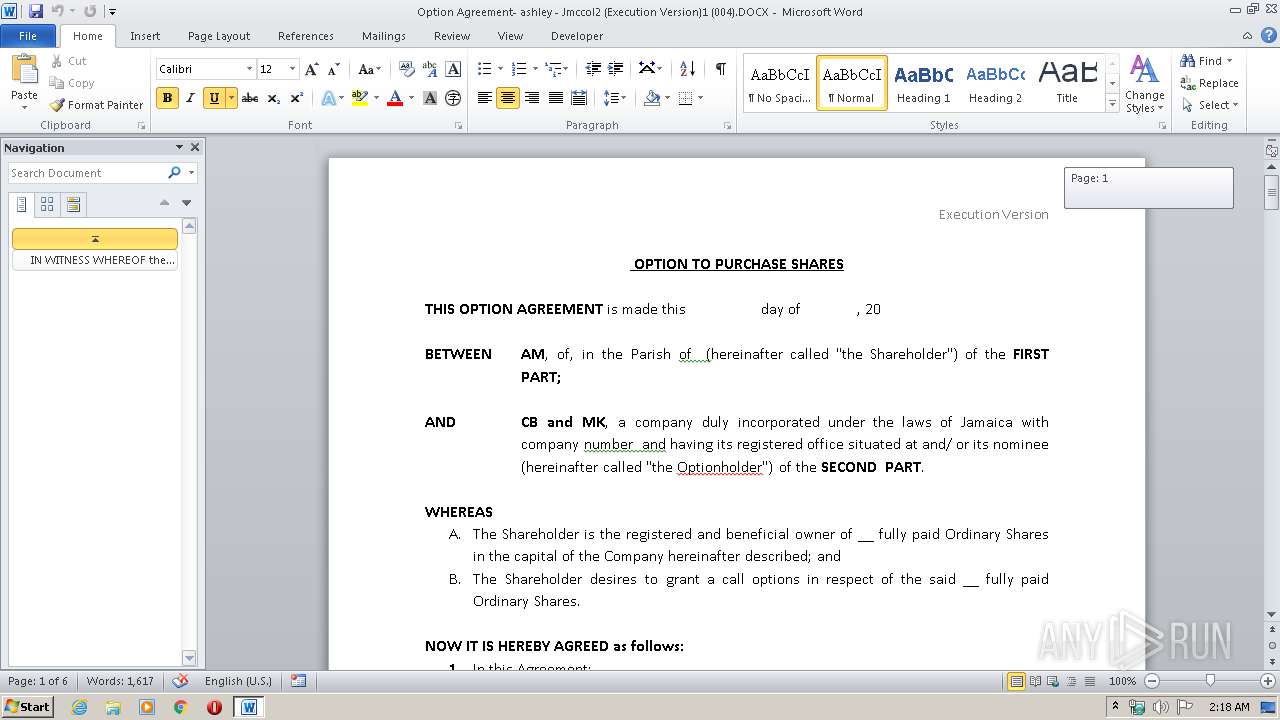
Task: Select IN WITNESS WHEREOF heading in Navigation
Action: click(x=95, y=260)
